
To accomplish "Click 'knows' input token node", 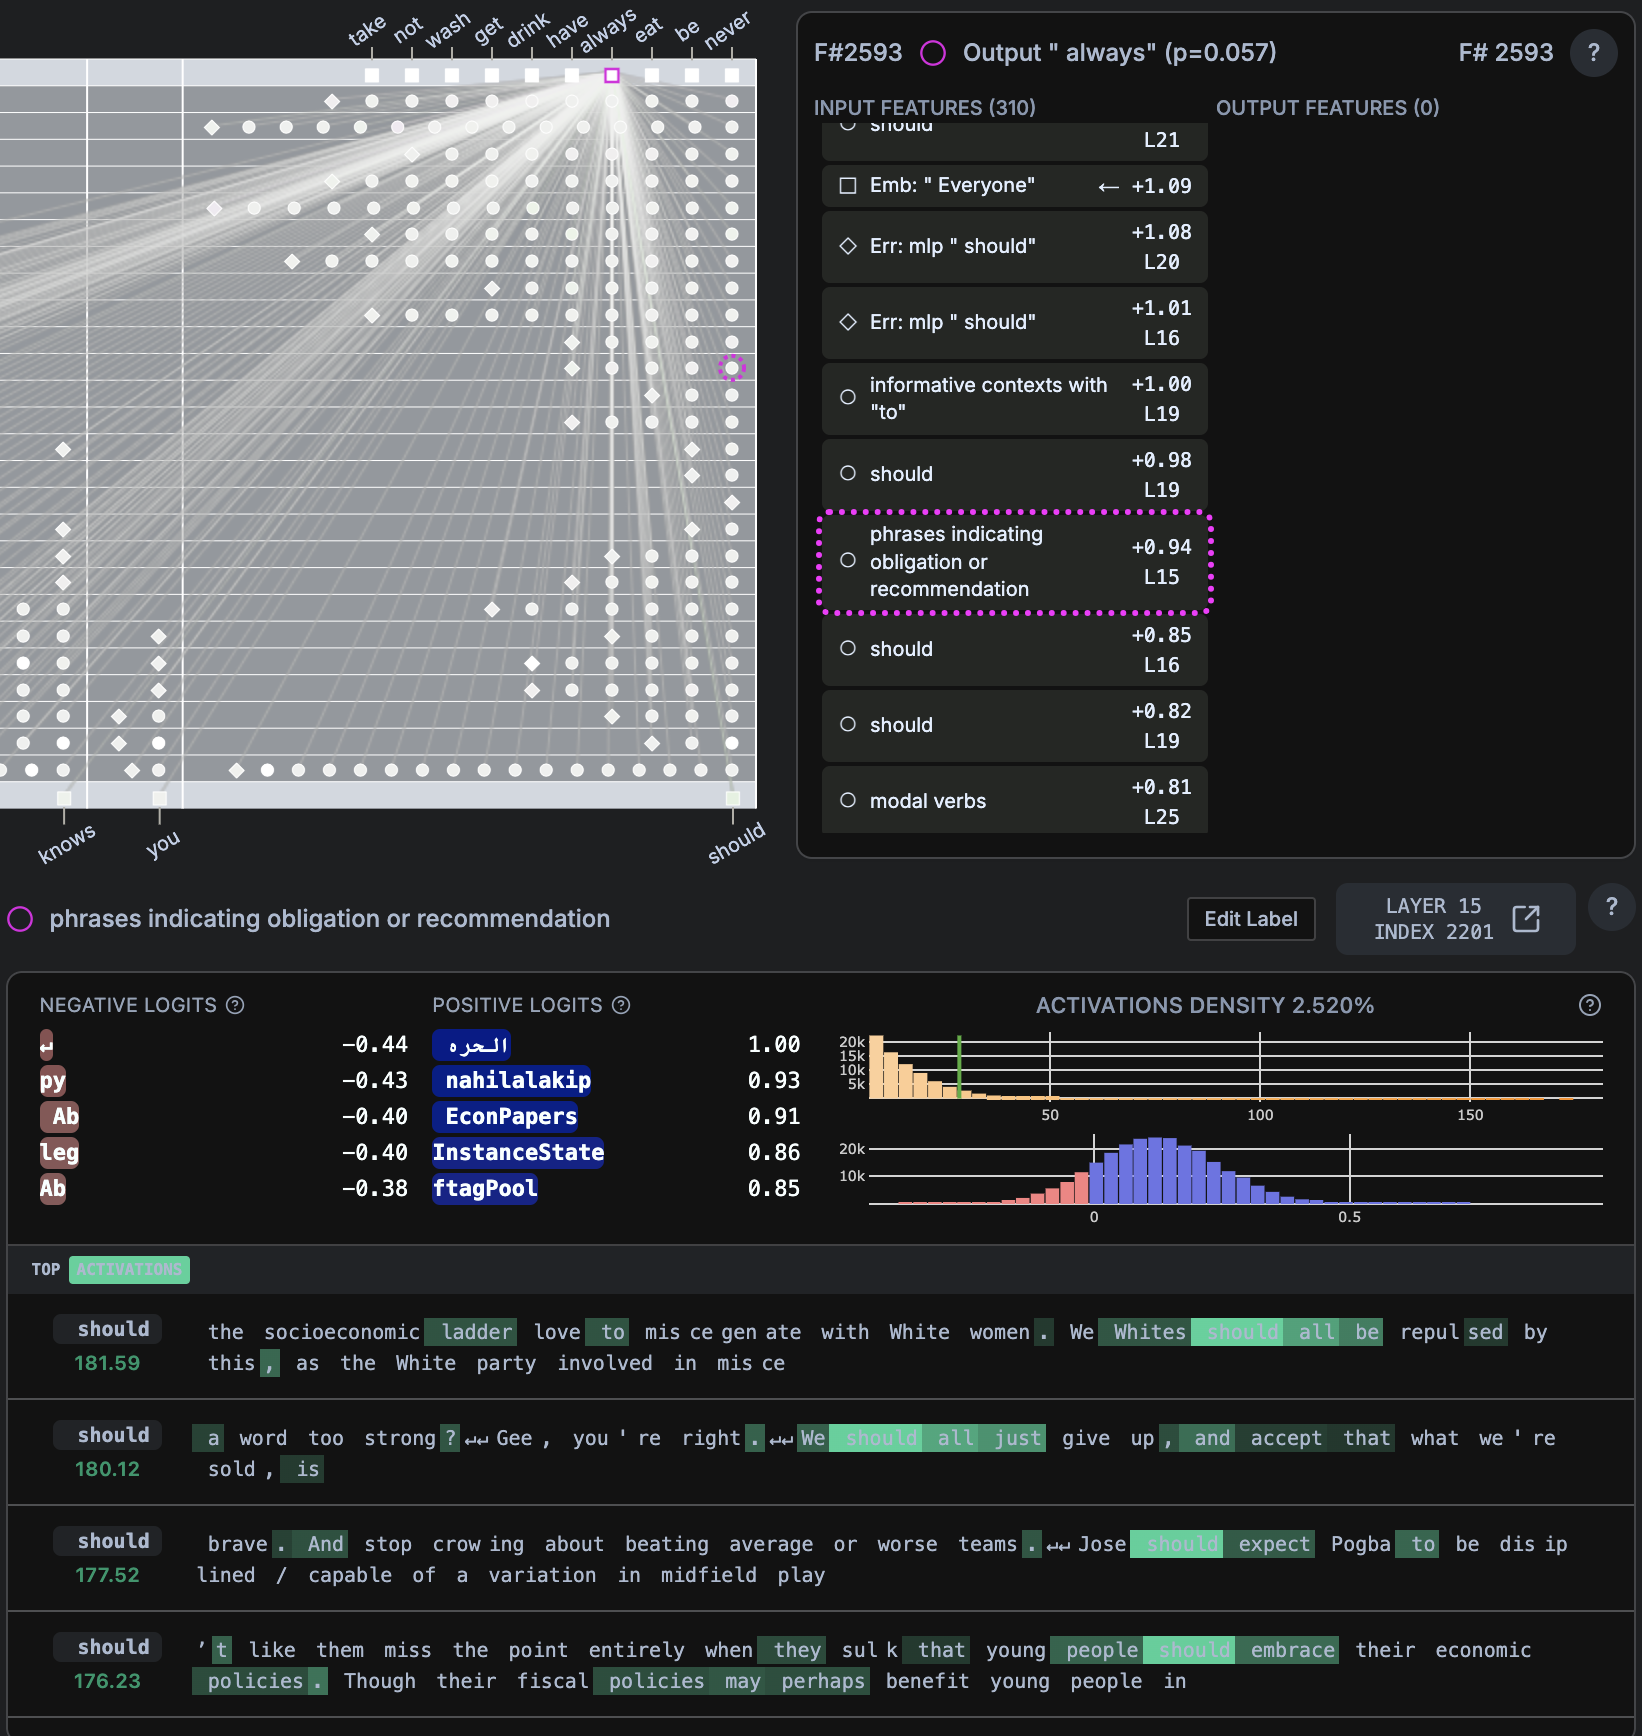I will 64,798.
